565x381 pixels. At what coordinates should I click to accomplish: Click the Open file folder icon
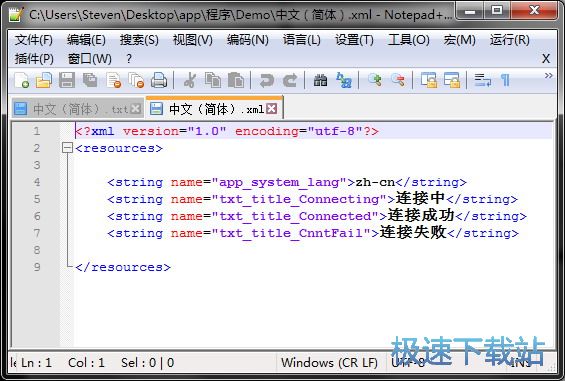pos(44,80)
